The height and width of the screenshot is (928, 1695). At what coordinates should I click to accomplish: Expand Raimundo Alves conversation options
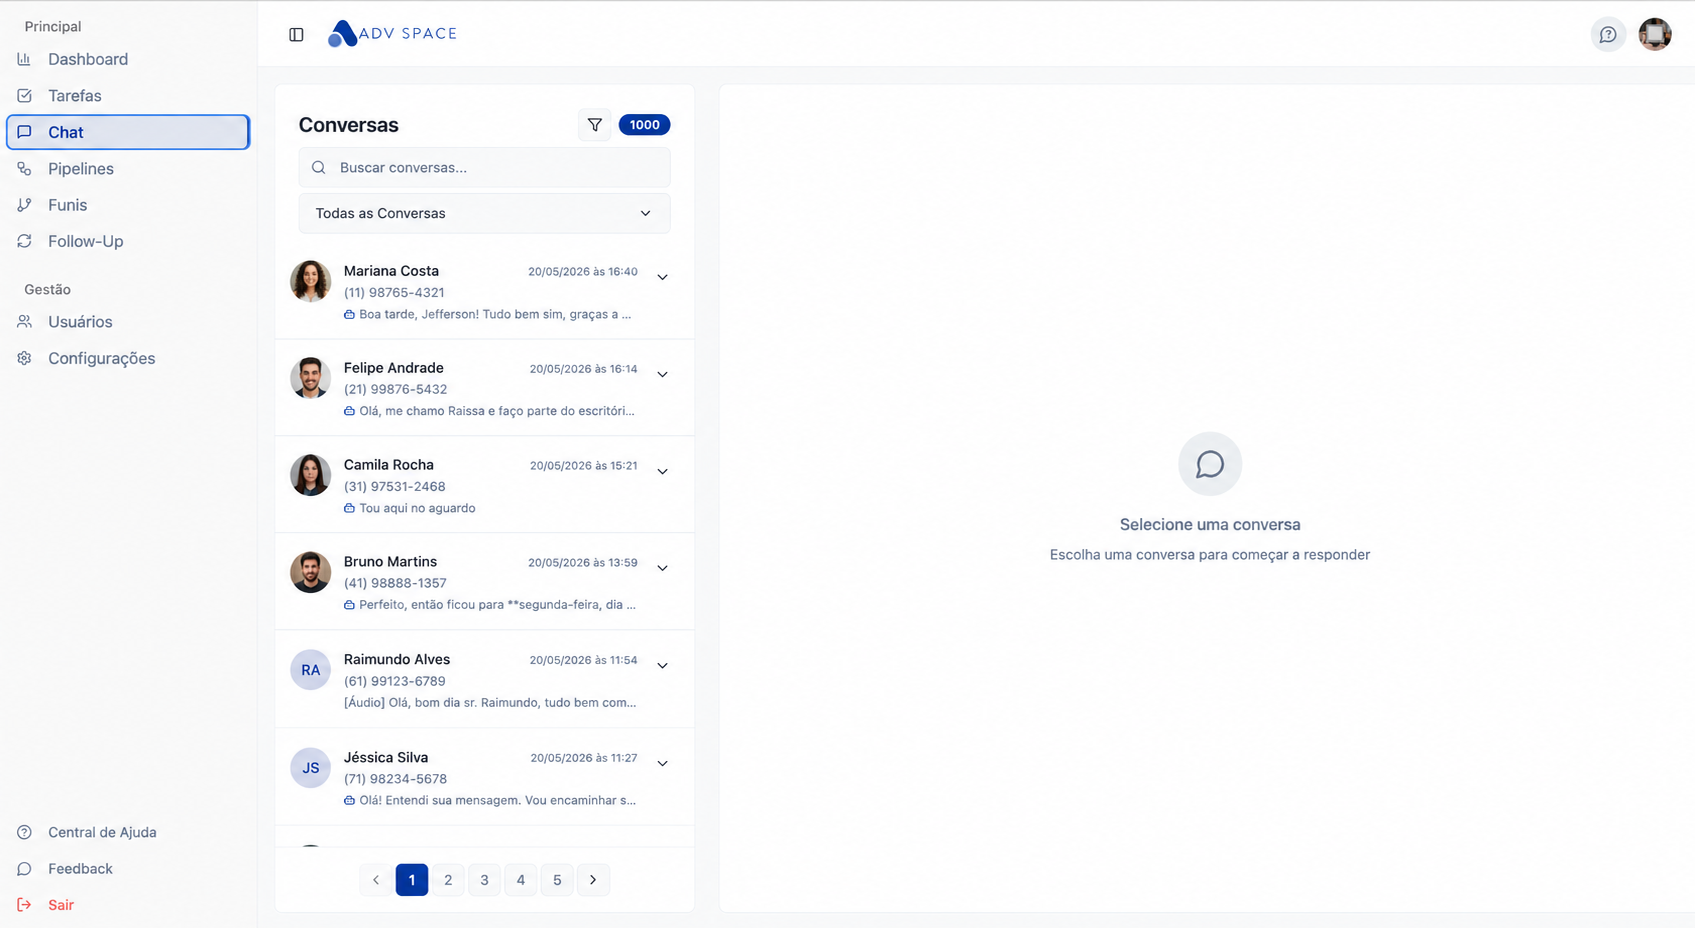pos(662,665)
